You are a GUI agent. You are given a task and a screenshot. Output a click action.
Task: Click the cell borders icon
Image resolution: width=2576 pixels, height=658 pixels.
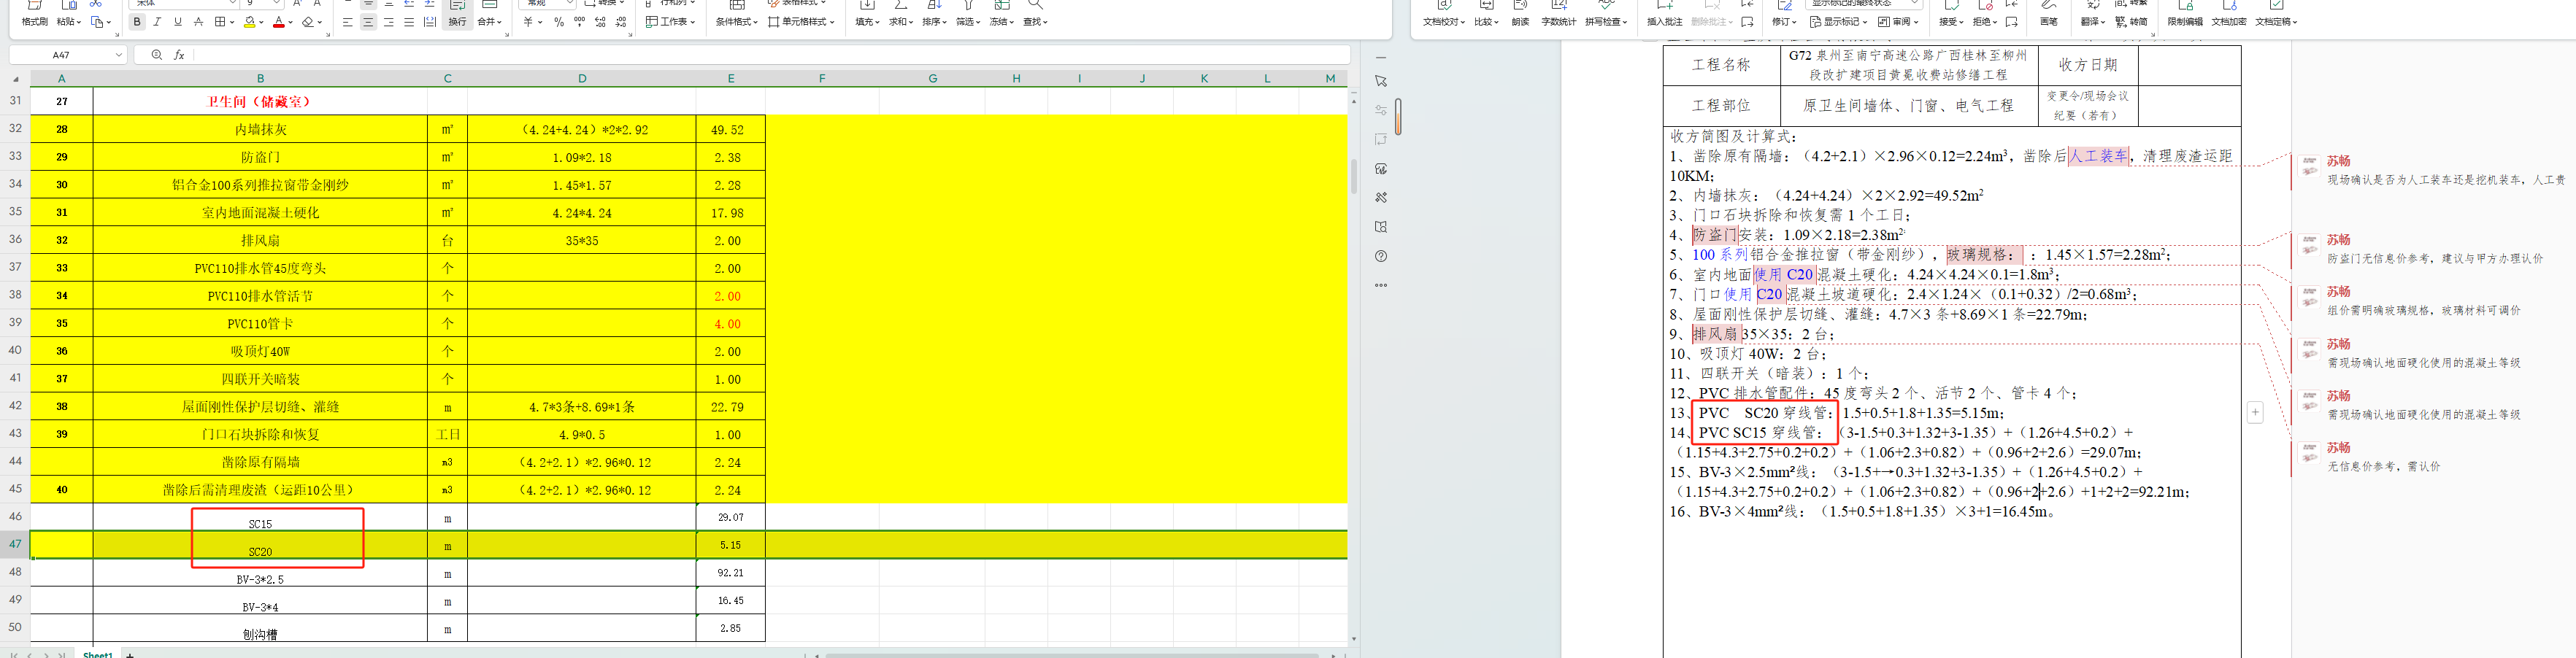click(x=220, y=22)
